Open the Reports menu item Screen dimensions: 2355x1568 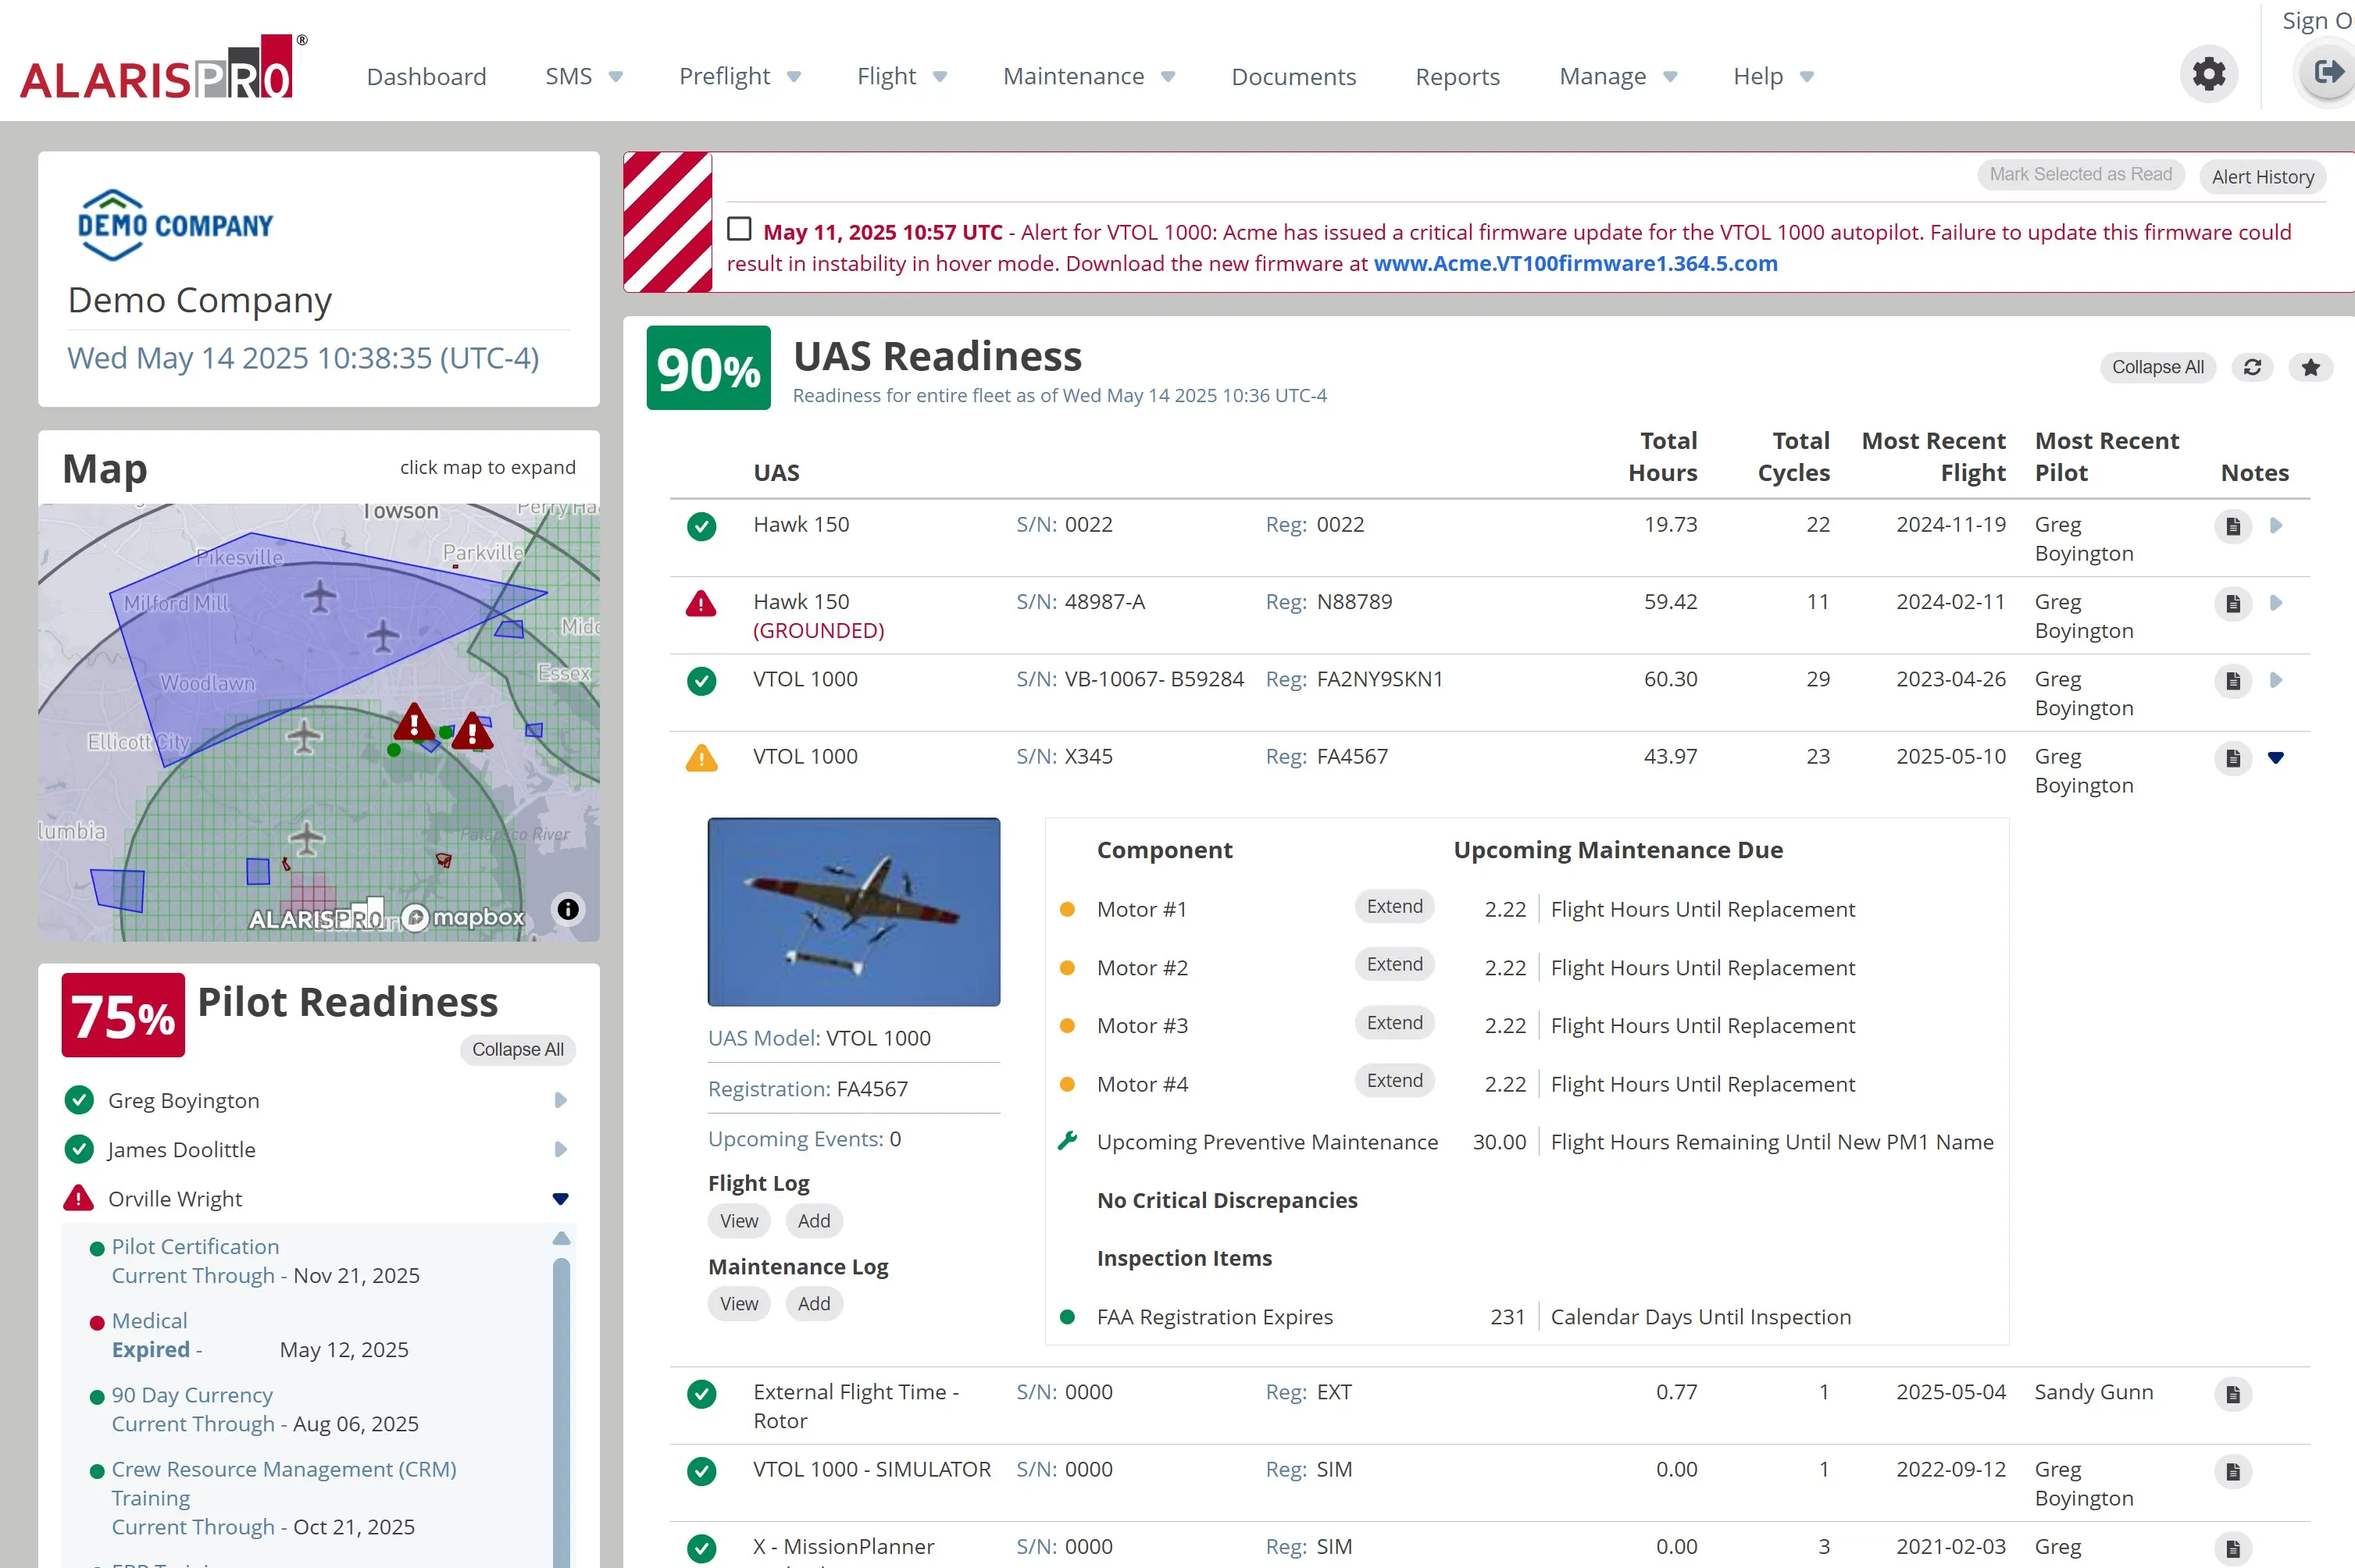1457,76
